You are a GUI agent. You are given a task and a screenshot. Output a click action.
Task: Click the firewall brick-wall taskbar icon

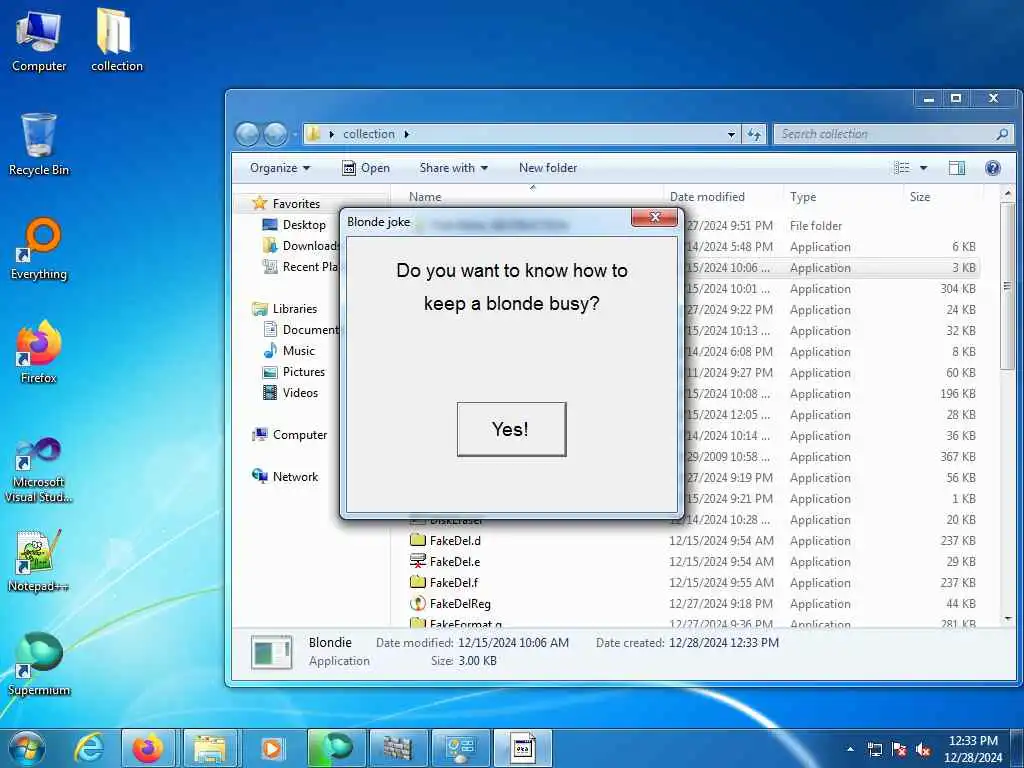(x=398, y=748)
